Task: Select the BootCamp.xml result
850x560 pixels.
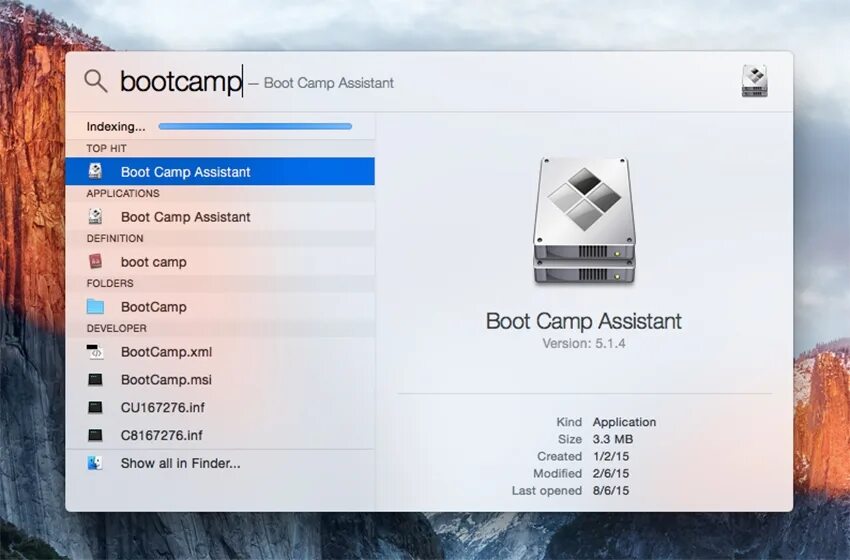Action: [220, 351]
